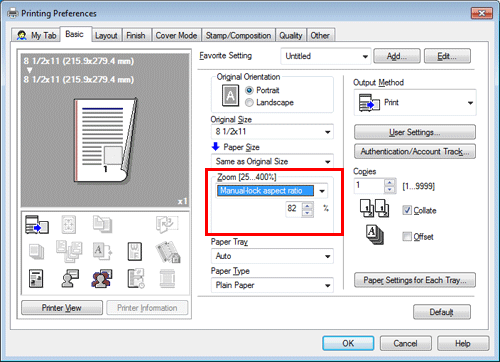Click the authentication users icon in the settings grid
This screenshot has width=500, height=362.
(102, 279)
